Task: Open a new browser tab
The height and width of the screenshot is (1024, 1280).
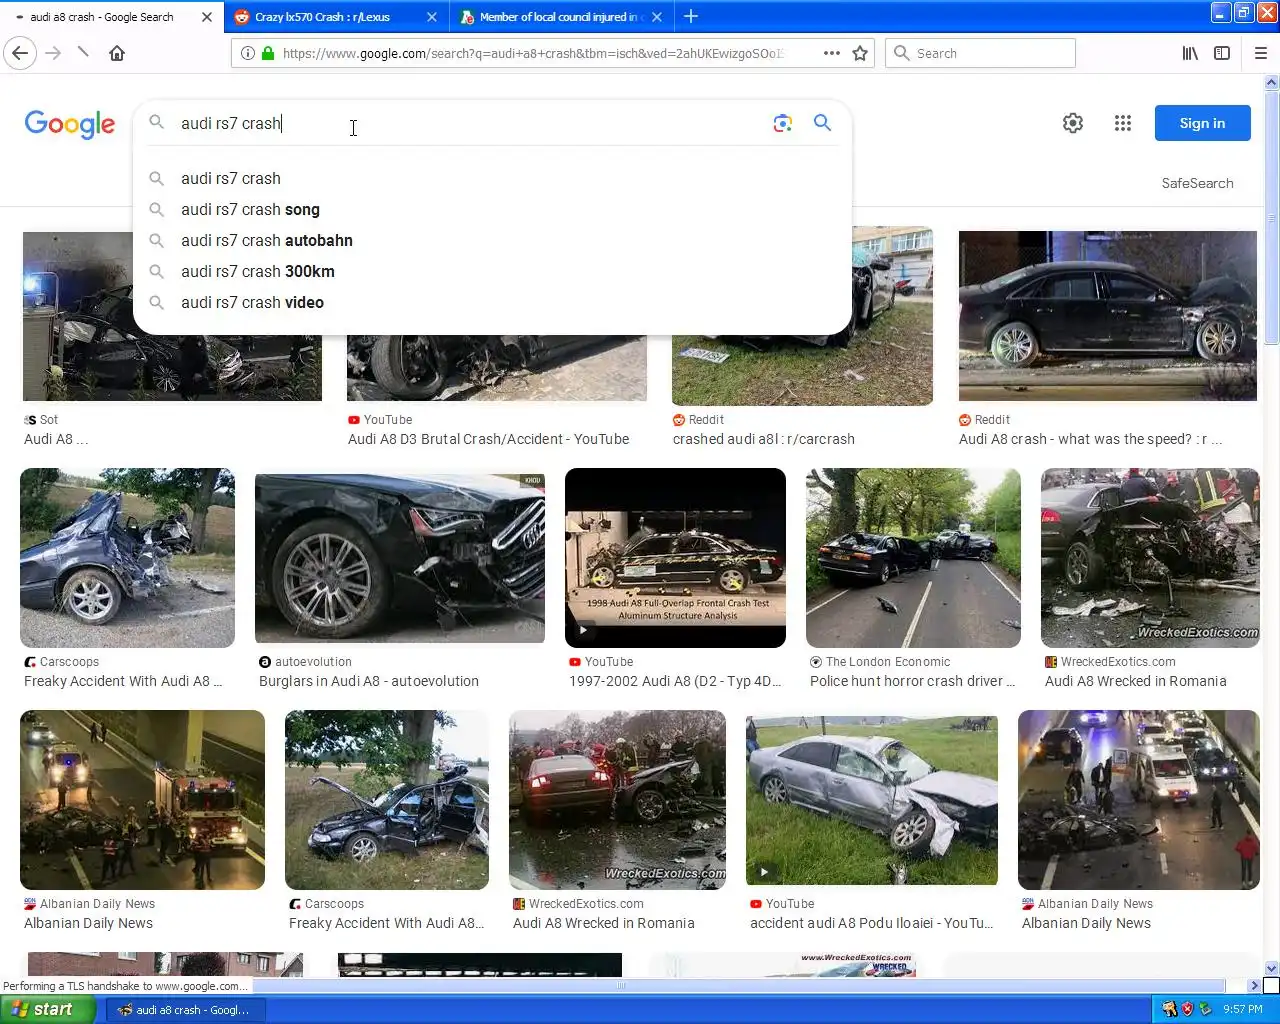Action: coord(691,16)
